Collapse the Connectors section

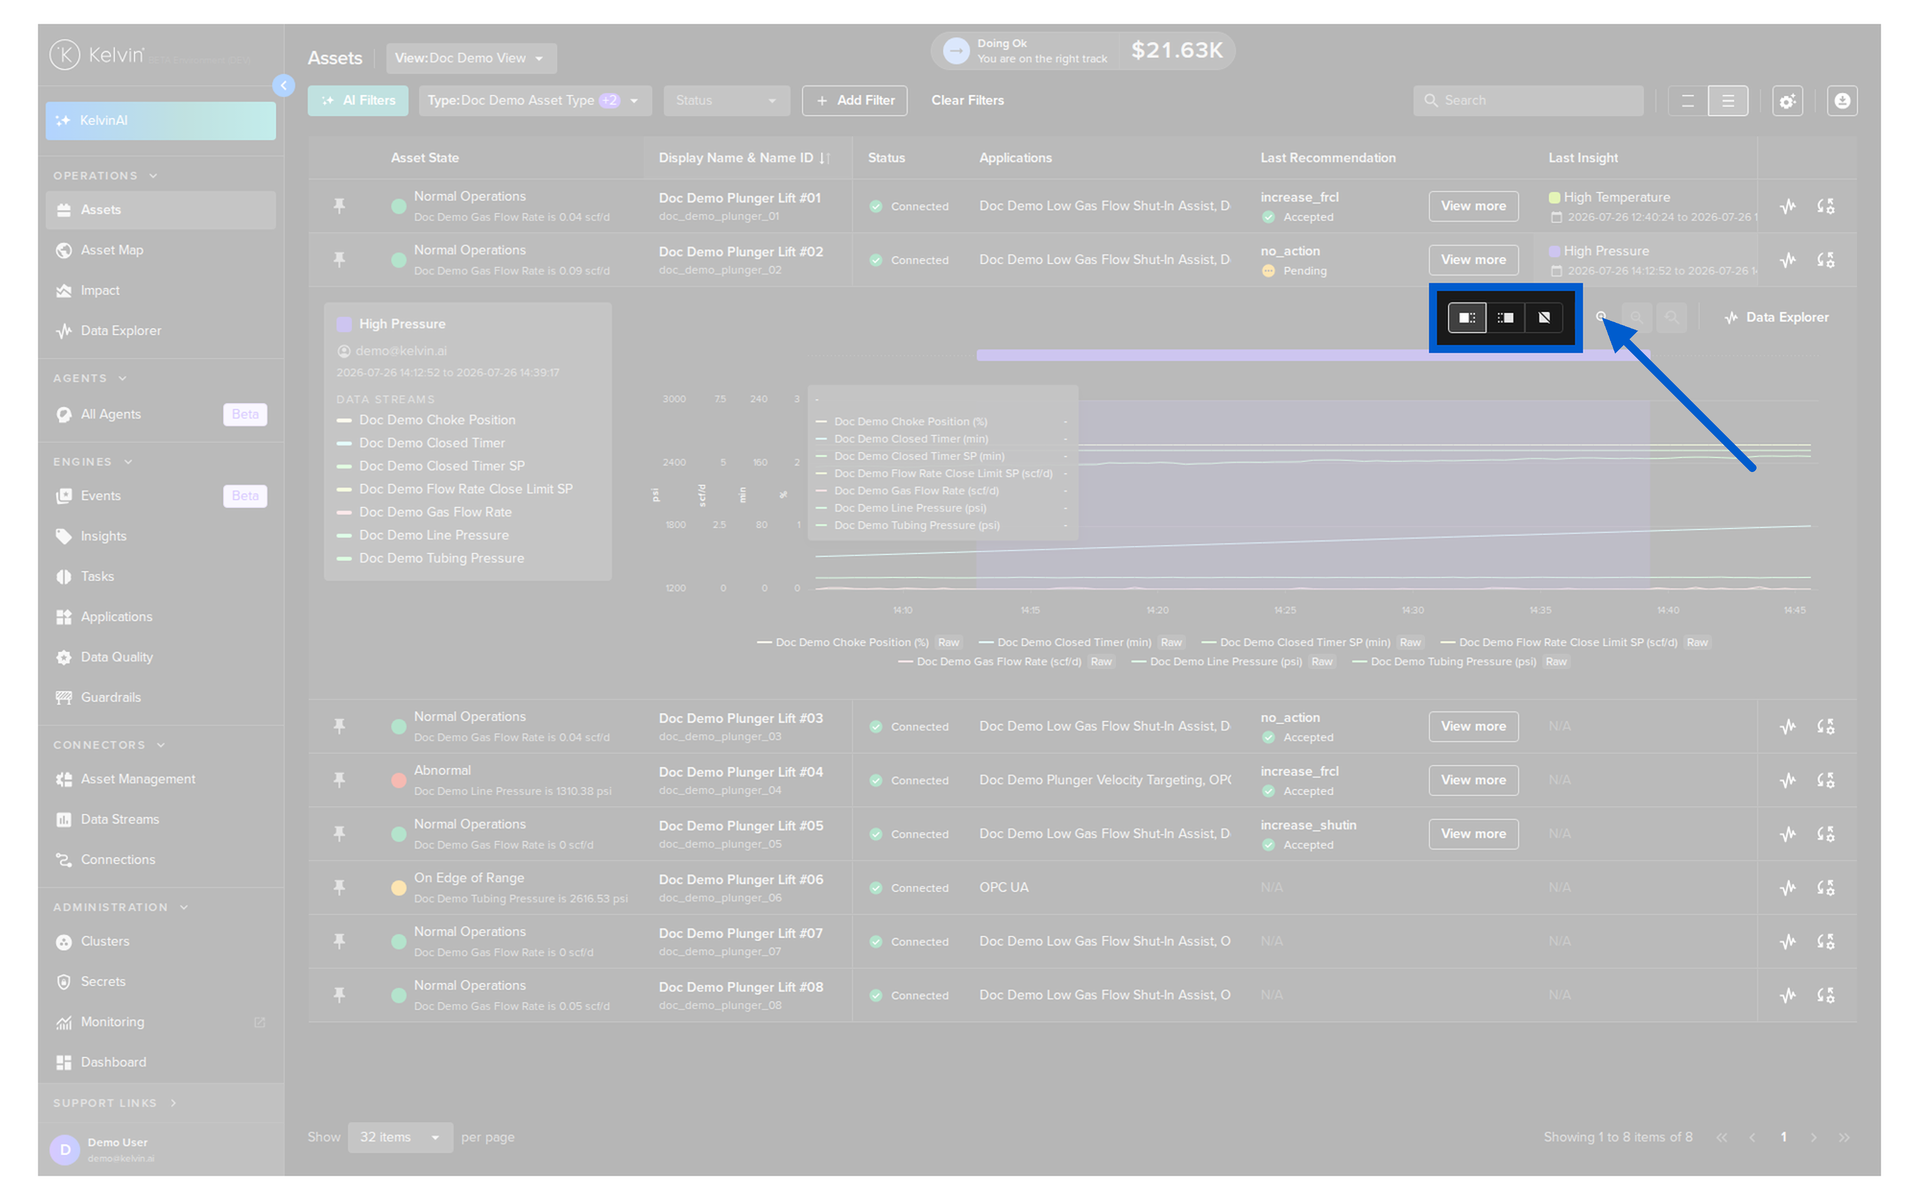point(161,745)
